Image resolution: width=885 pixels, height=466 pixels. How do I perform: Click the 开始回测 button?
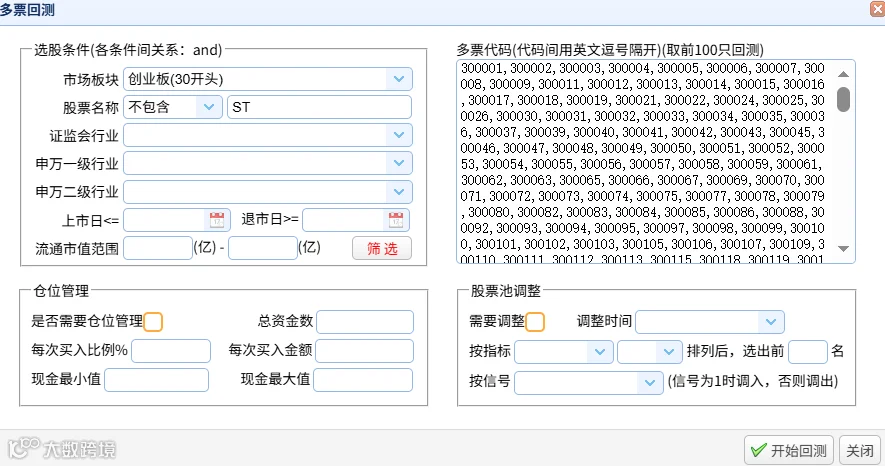click(789, 450)
